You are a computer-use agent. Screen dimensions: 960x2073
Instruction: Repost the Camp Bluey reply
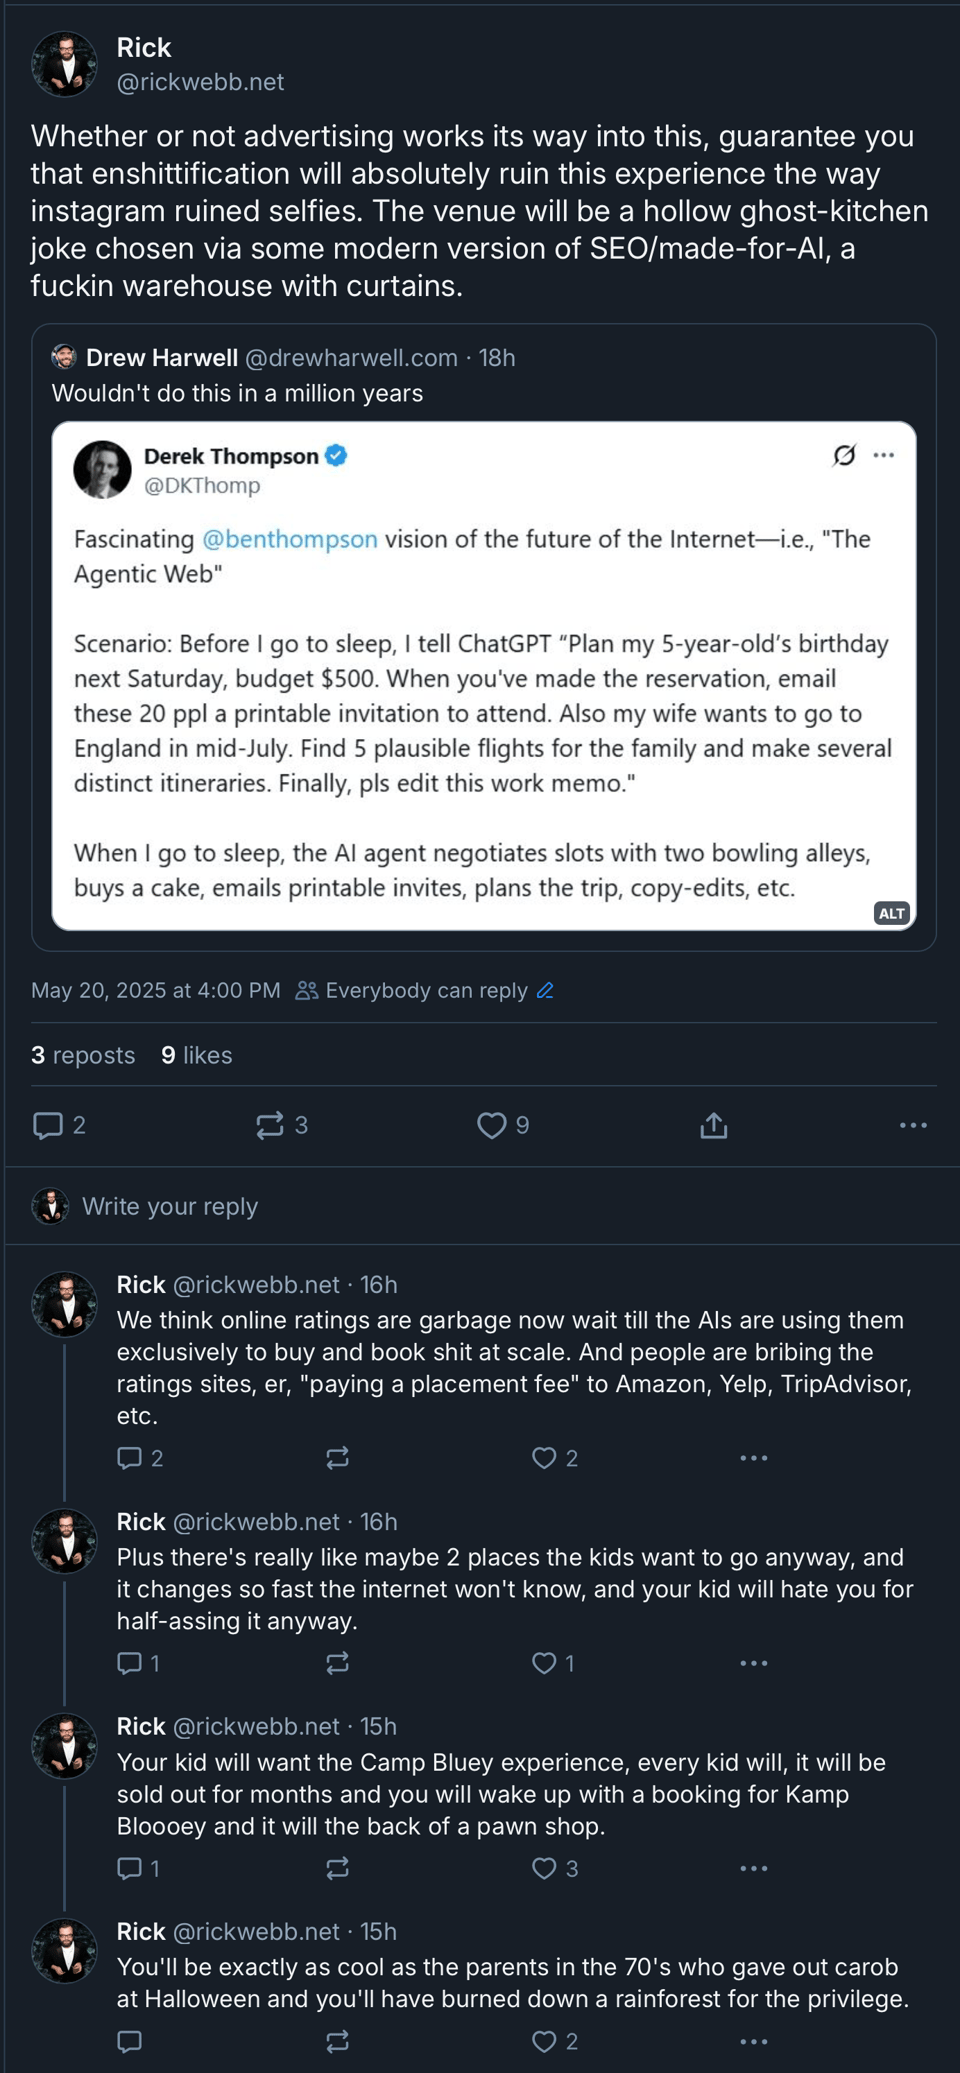[337, 1868]
